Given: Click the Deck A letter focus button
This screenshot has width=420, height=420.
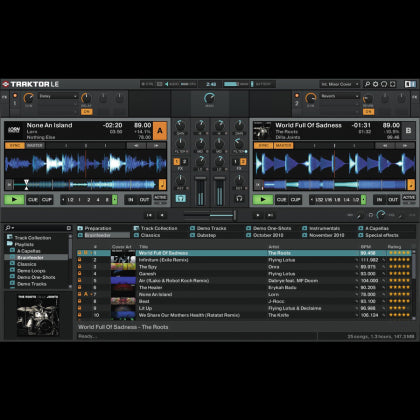Looking at the screenshot, I should click(160, 131).
